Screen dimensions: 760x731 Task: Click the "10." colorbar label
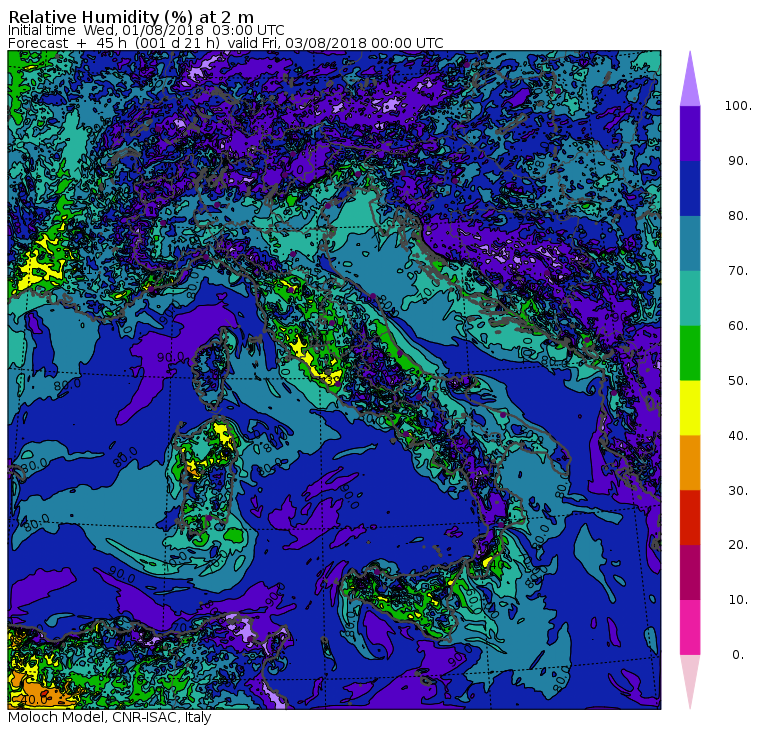pyautogui.click(x=738, y=600)
